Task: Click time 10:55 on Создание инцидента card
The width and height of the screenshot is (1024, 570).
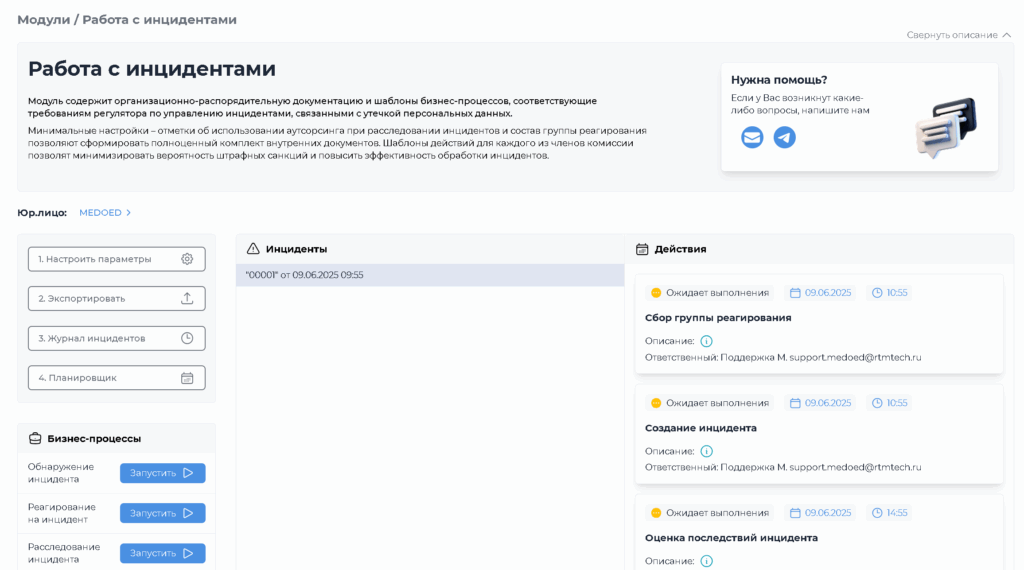Action: click(897, 403)
